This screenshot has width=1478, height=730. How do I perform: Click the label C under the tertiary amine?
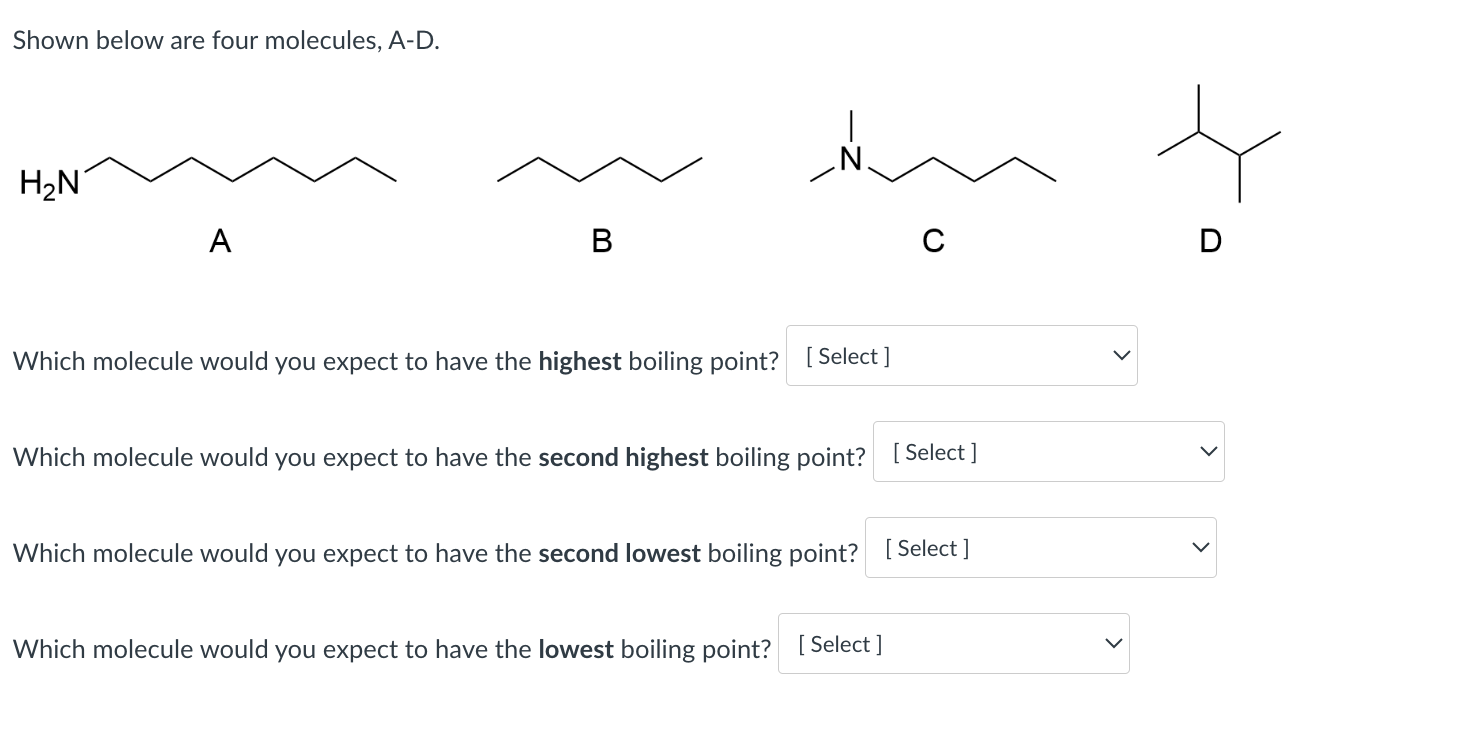933,241
